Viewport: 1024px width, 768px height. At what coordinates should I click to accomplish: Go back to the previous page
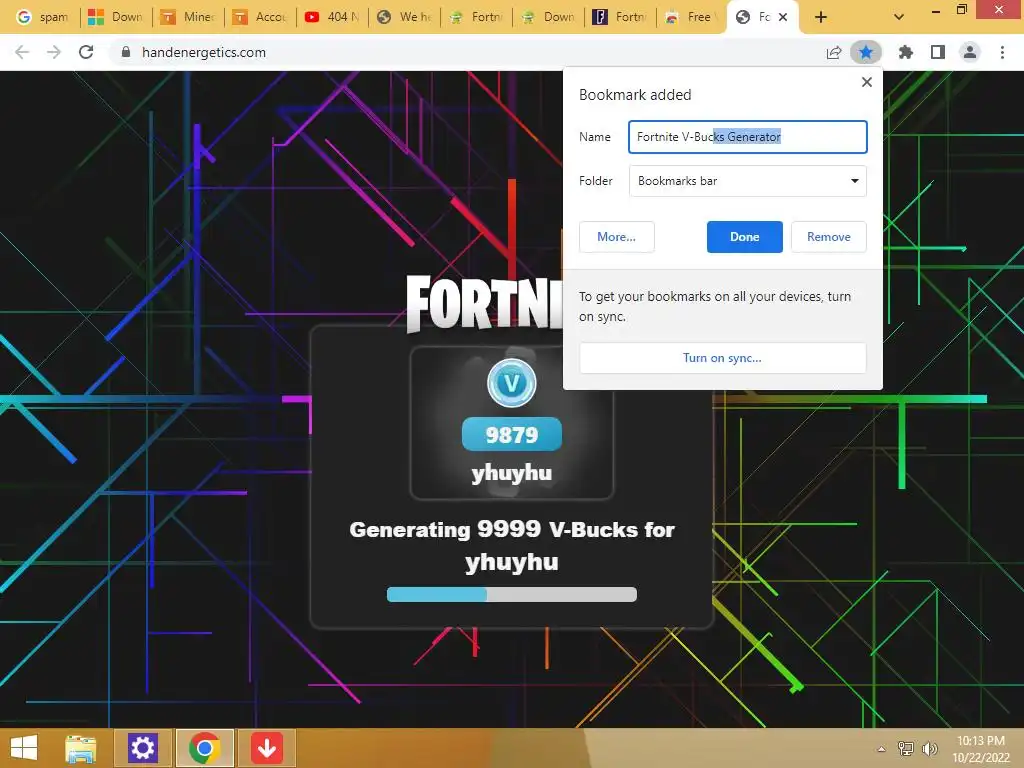pos(22,52)
